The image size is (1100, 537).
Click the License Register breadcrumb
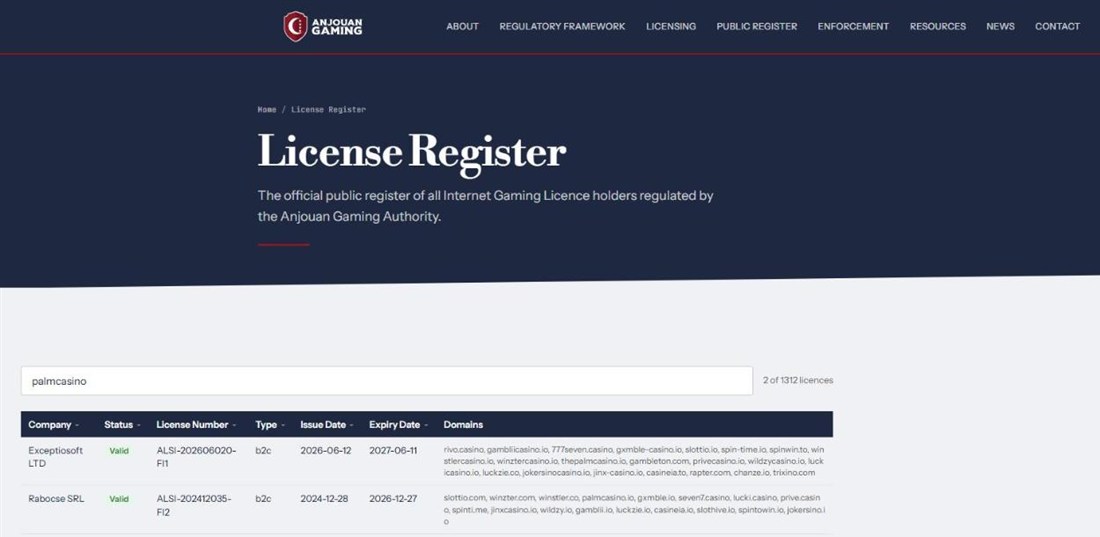point(328,110)
